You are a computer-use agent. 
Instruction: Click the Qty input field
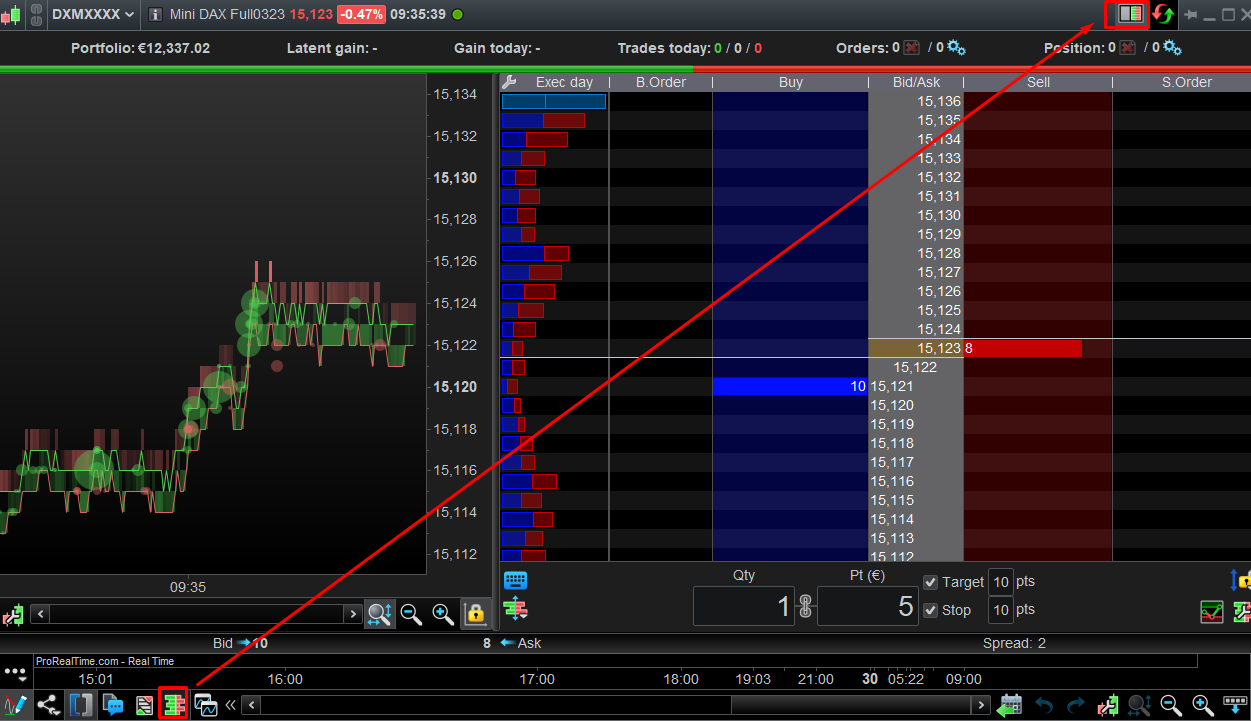(x=744, y=606)
